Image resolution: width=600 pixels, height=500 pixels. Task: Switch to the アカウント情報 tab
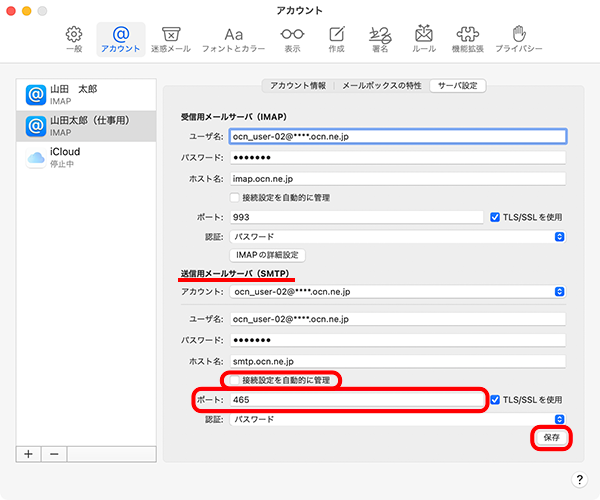(x=297, y=86)
